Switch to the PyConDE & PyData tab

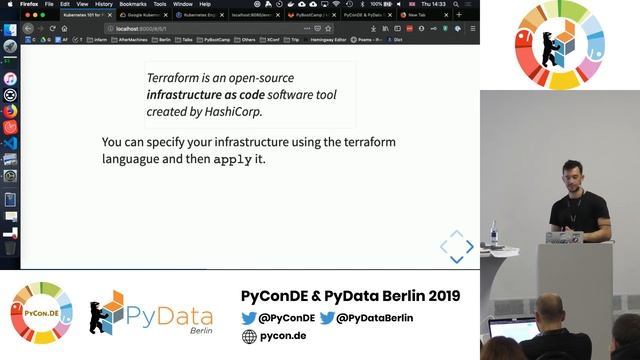[x=368, y=15]
